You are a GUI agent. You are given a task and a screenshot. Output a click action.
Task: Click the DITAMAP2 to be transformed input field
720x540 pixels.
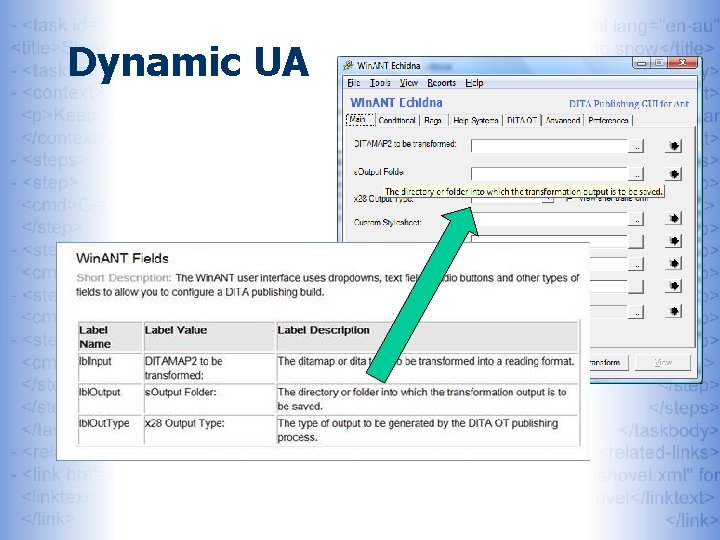point(549,146)
